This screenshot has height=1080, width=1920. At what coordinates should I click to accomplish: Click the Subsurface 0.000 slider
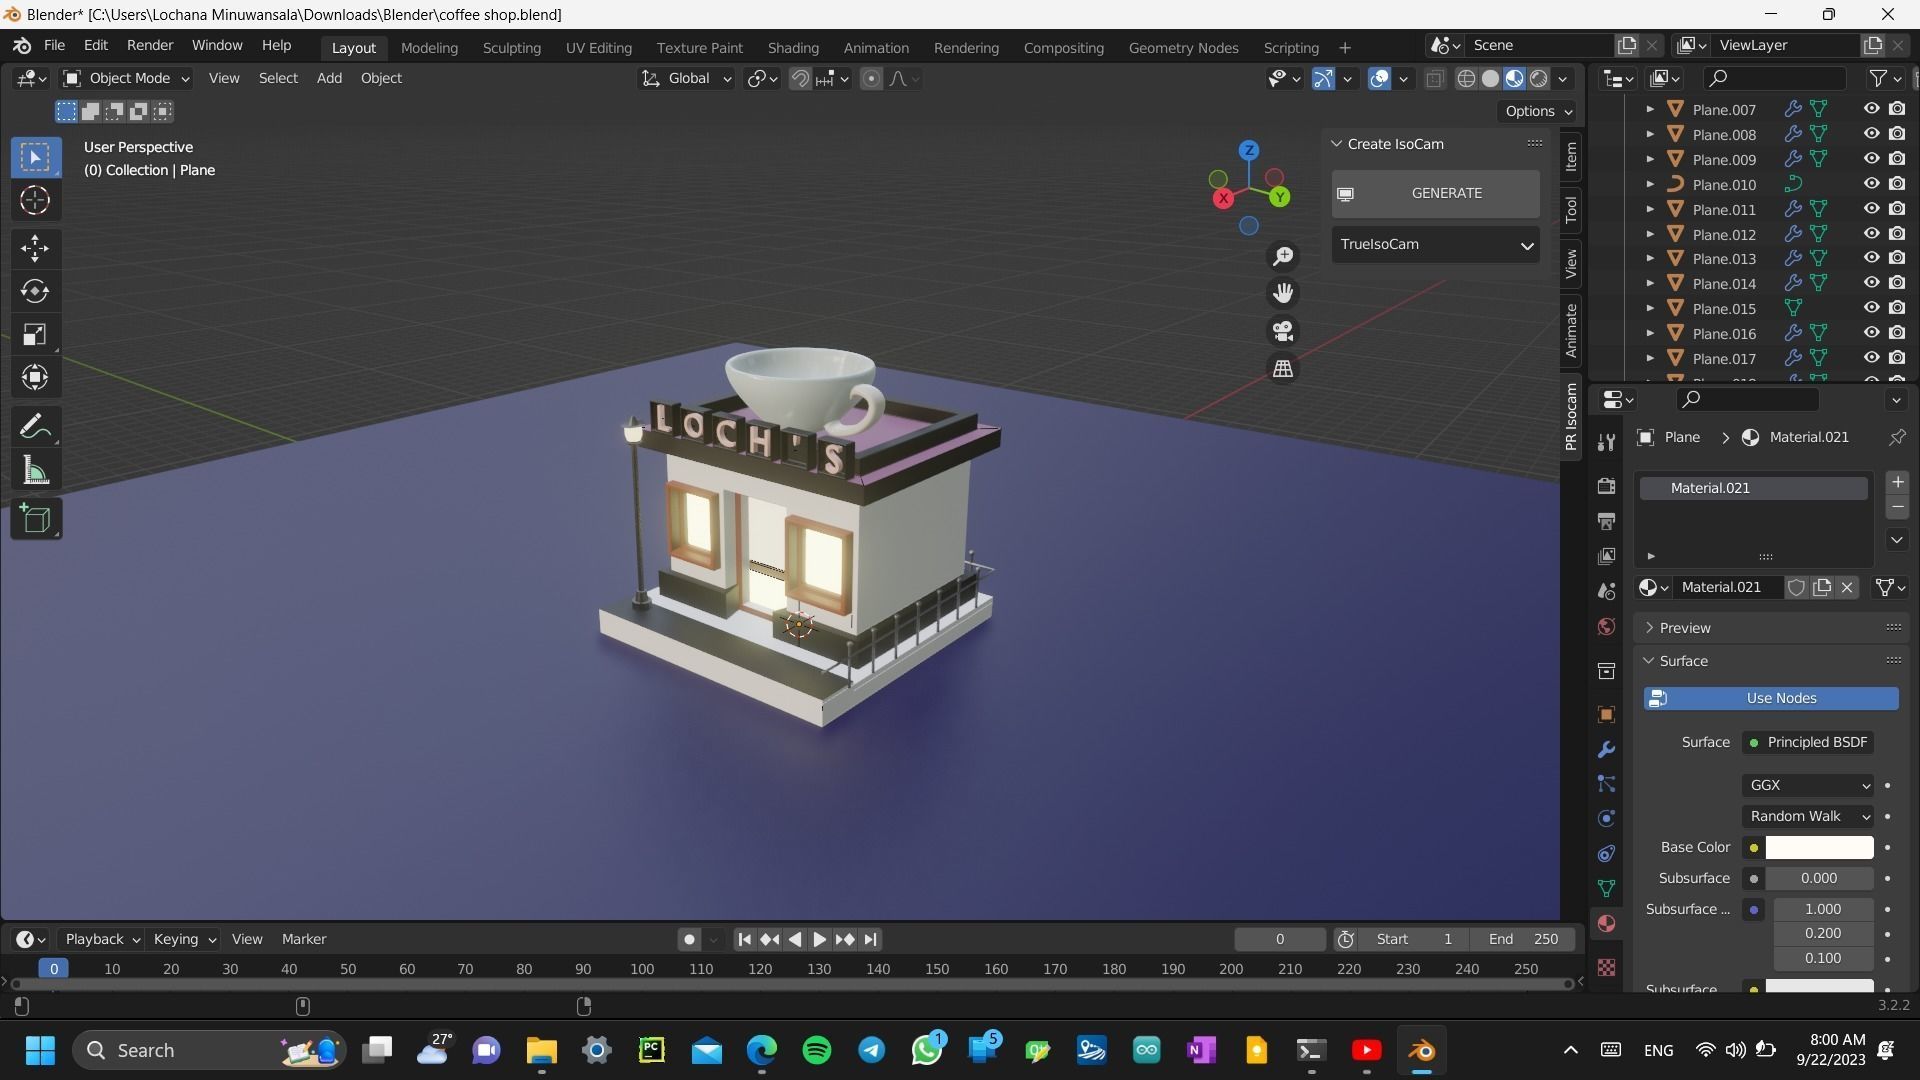[x=1819, y=878]
